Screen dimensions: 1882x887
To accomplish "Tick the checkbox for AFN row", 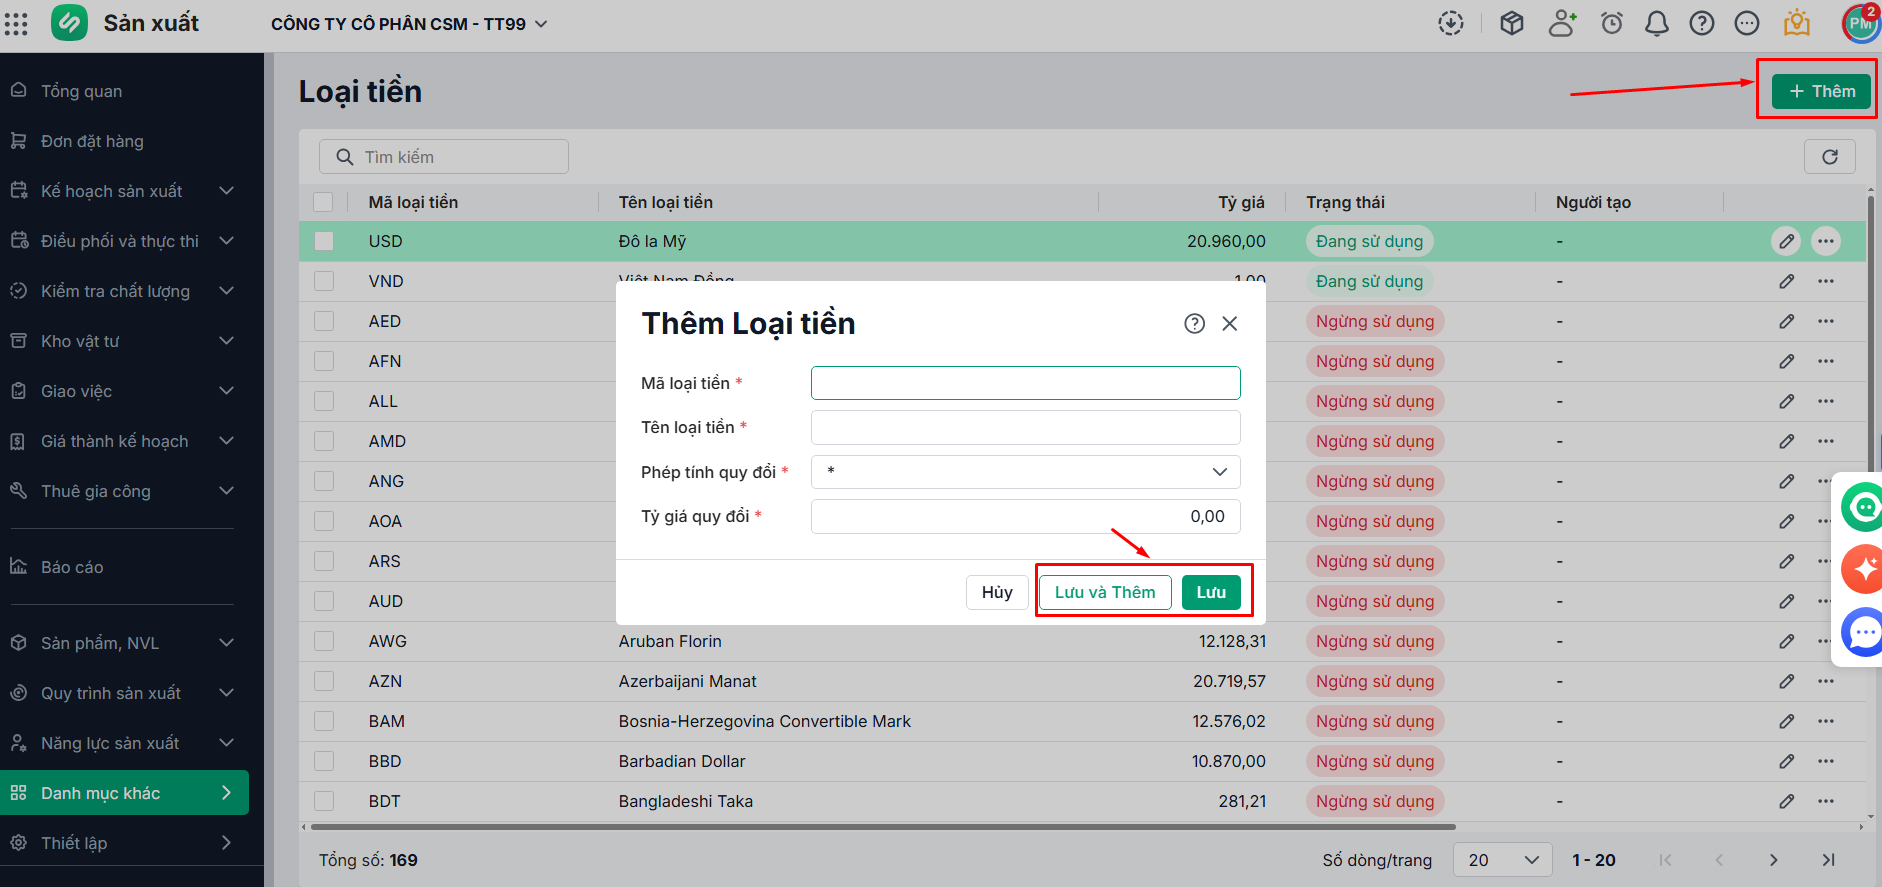I will pos(323,361).
